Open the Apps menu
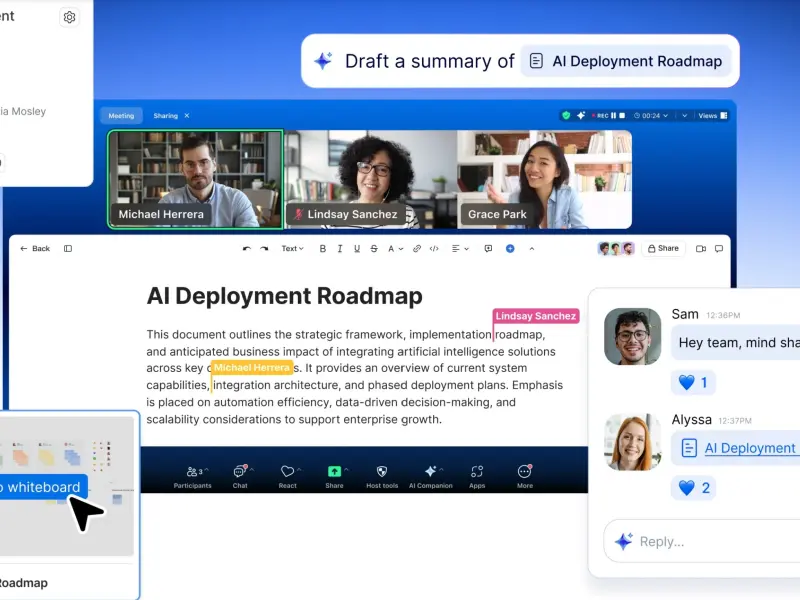This screenshot has height=600, width=800. pyautogui.click(x=477, y=477)
